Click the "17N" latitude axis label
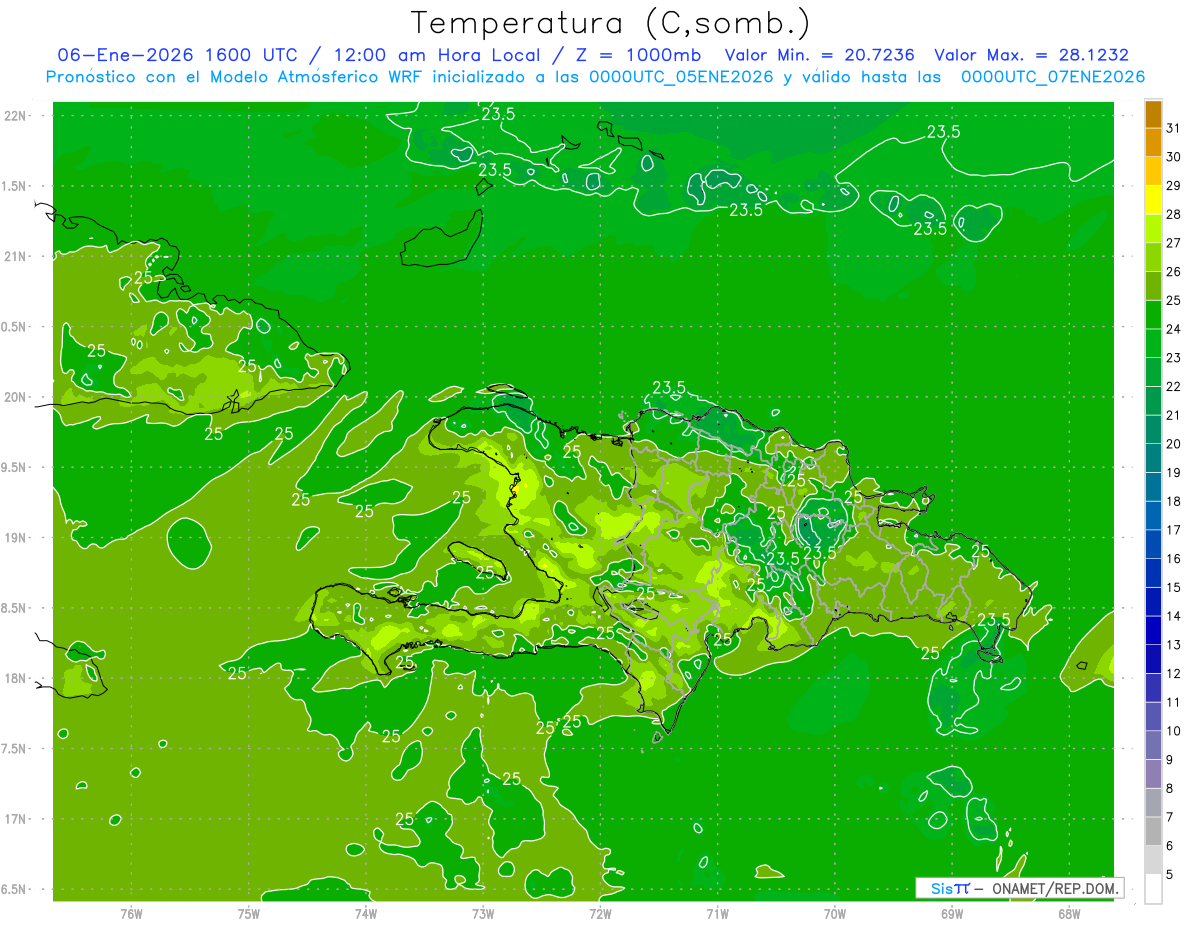The image size is (1200, 927). click(x=17, y=819)
